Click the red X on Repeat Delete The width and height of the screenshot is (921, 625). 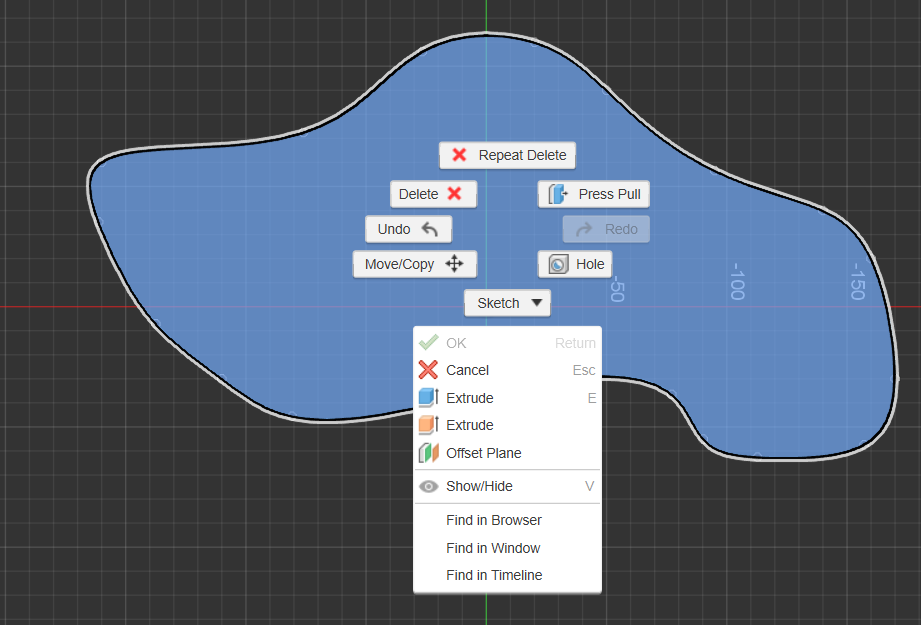point(459,155)
